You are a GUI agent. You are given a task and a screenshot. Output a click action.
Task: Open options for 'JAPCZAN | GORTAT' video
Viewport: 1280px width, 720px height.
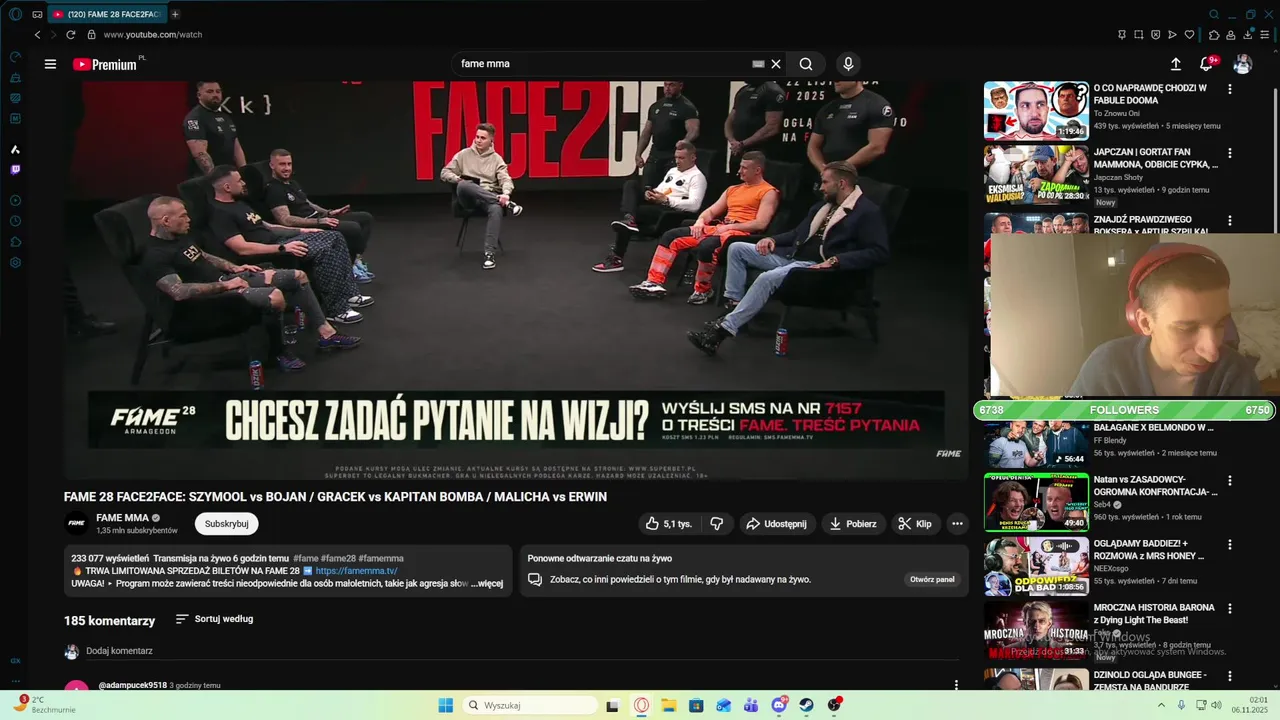pos(1230,153)
